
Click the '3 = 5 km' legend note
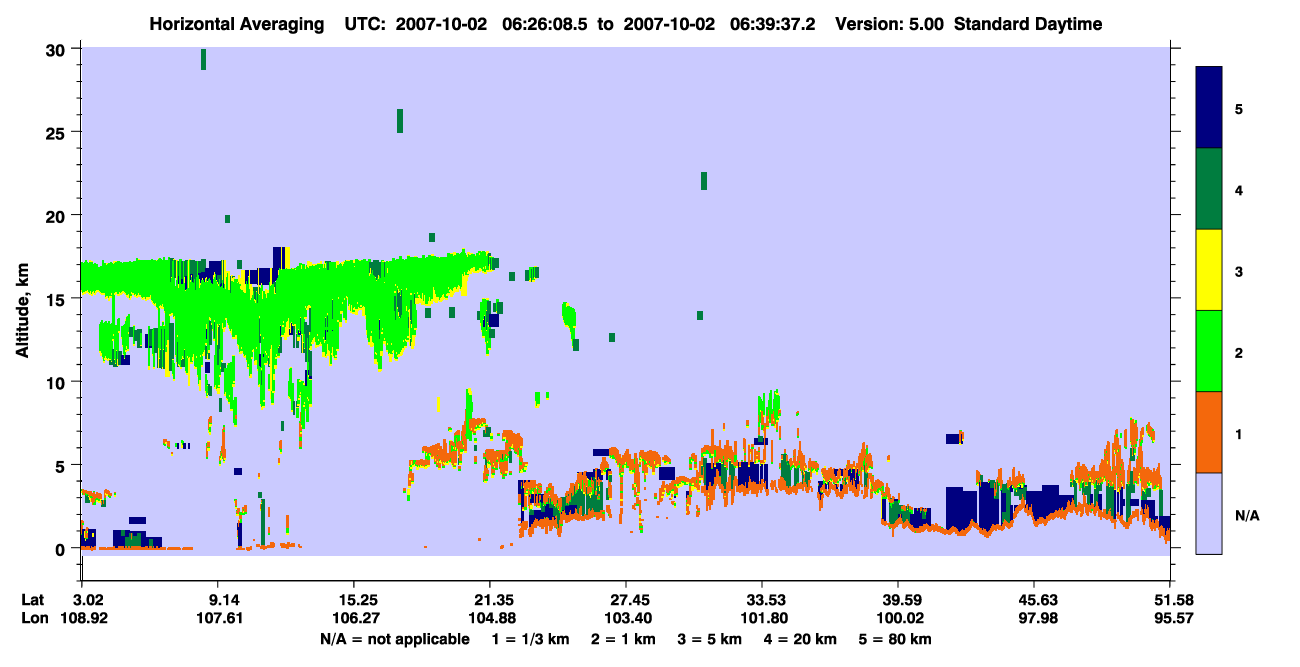tap(710, 638)
